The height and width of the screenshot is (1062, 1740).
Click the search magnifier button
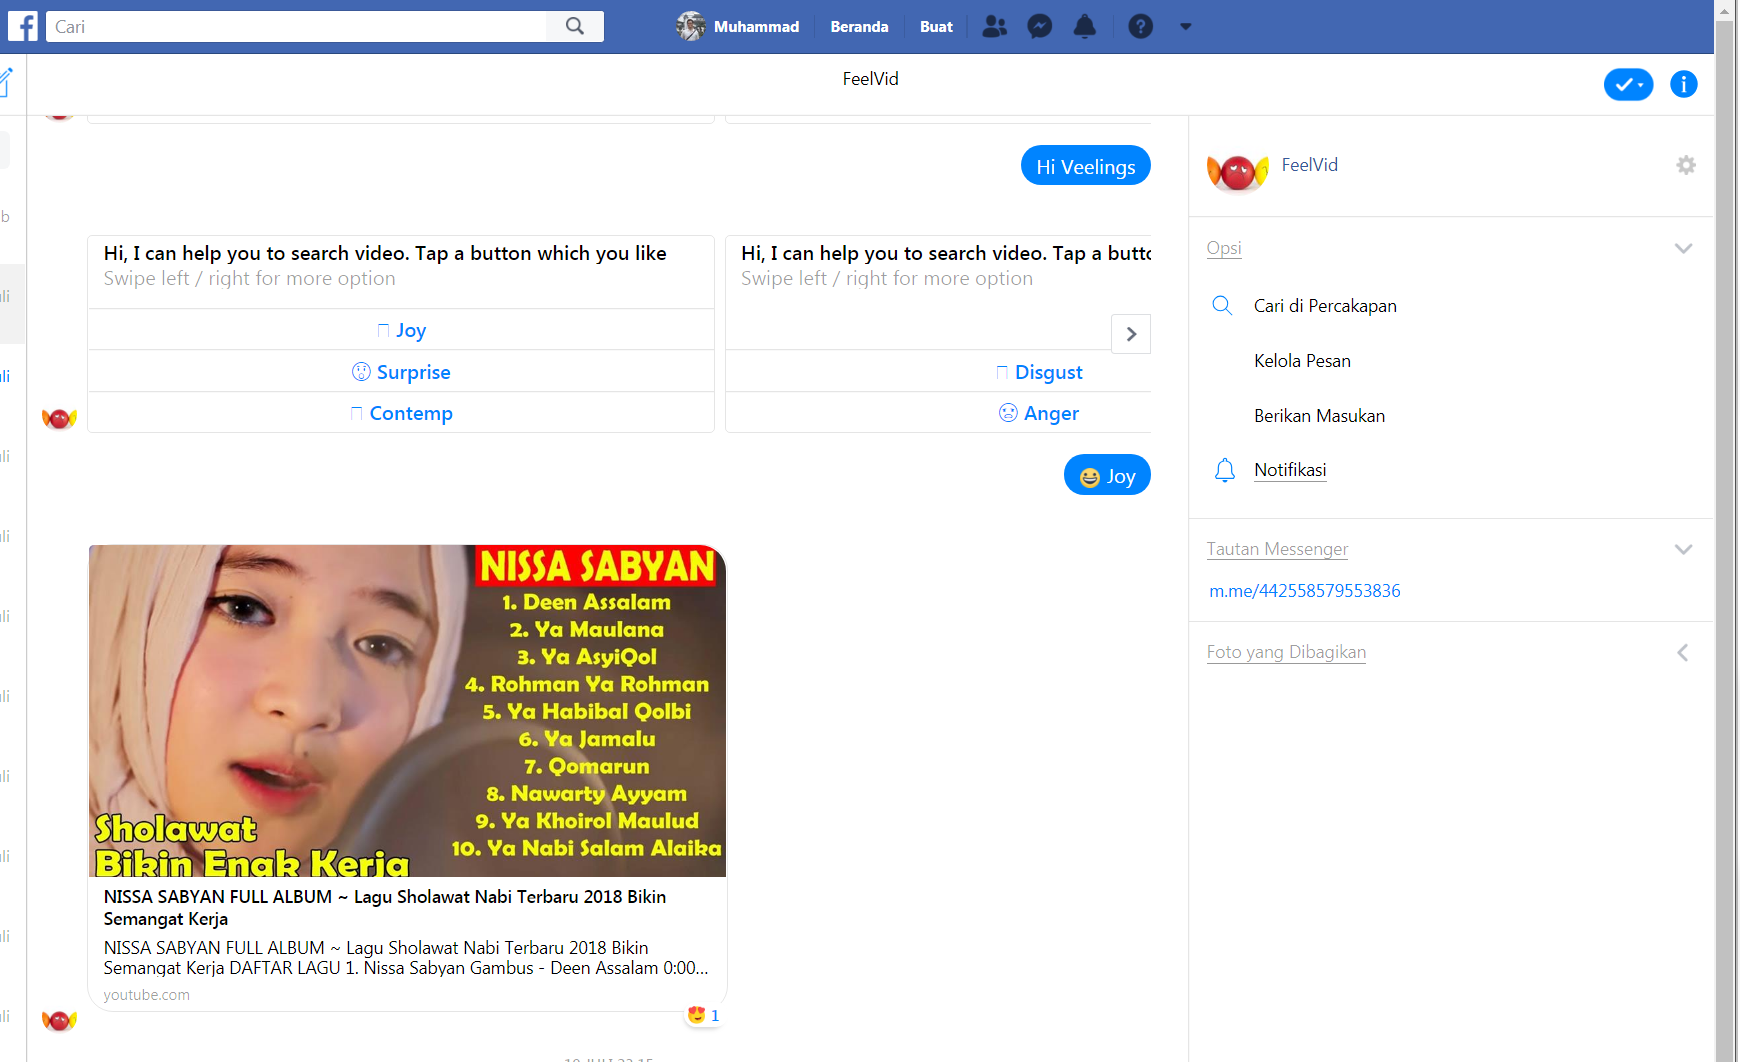[575, 26]
